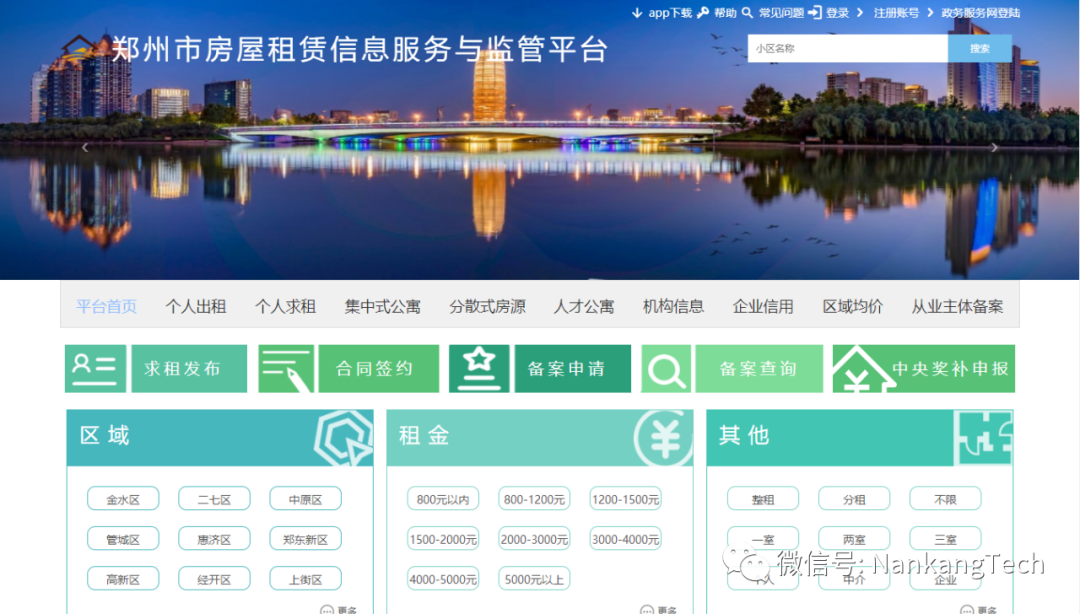Select the 整租 rental type filter

coord(763,499)
